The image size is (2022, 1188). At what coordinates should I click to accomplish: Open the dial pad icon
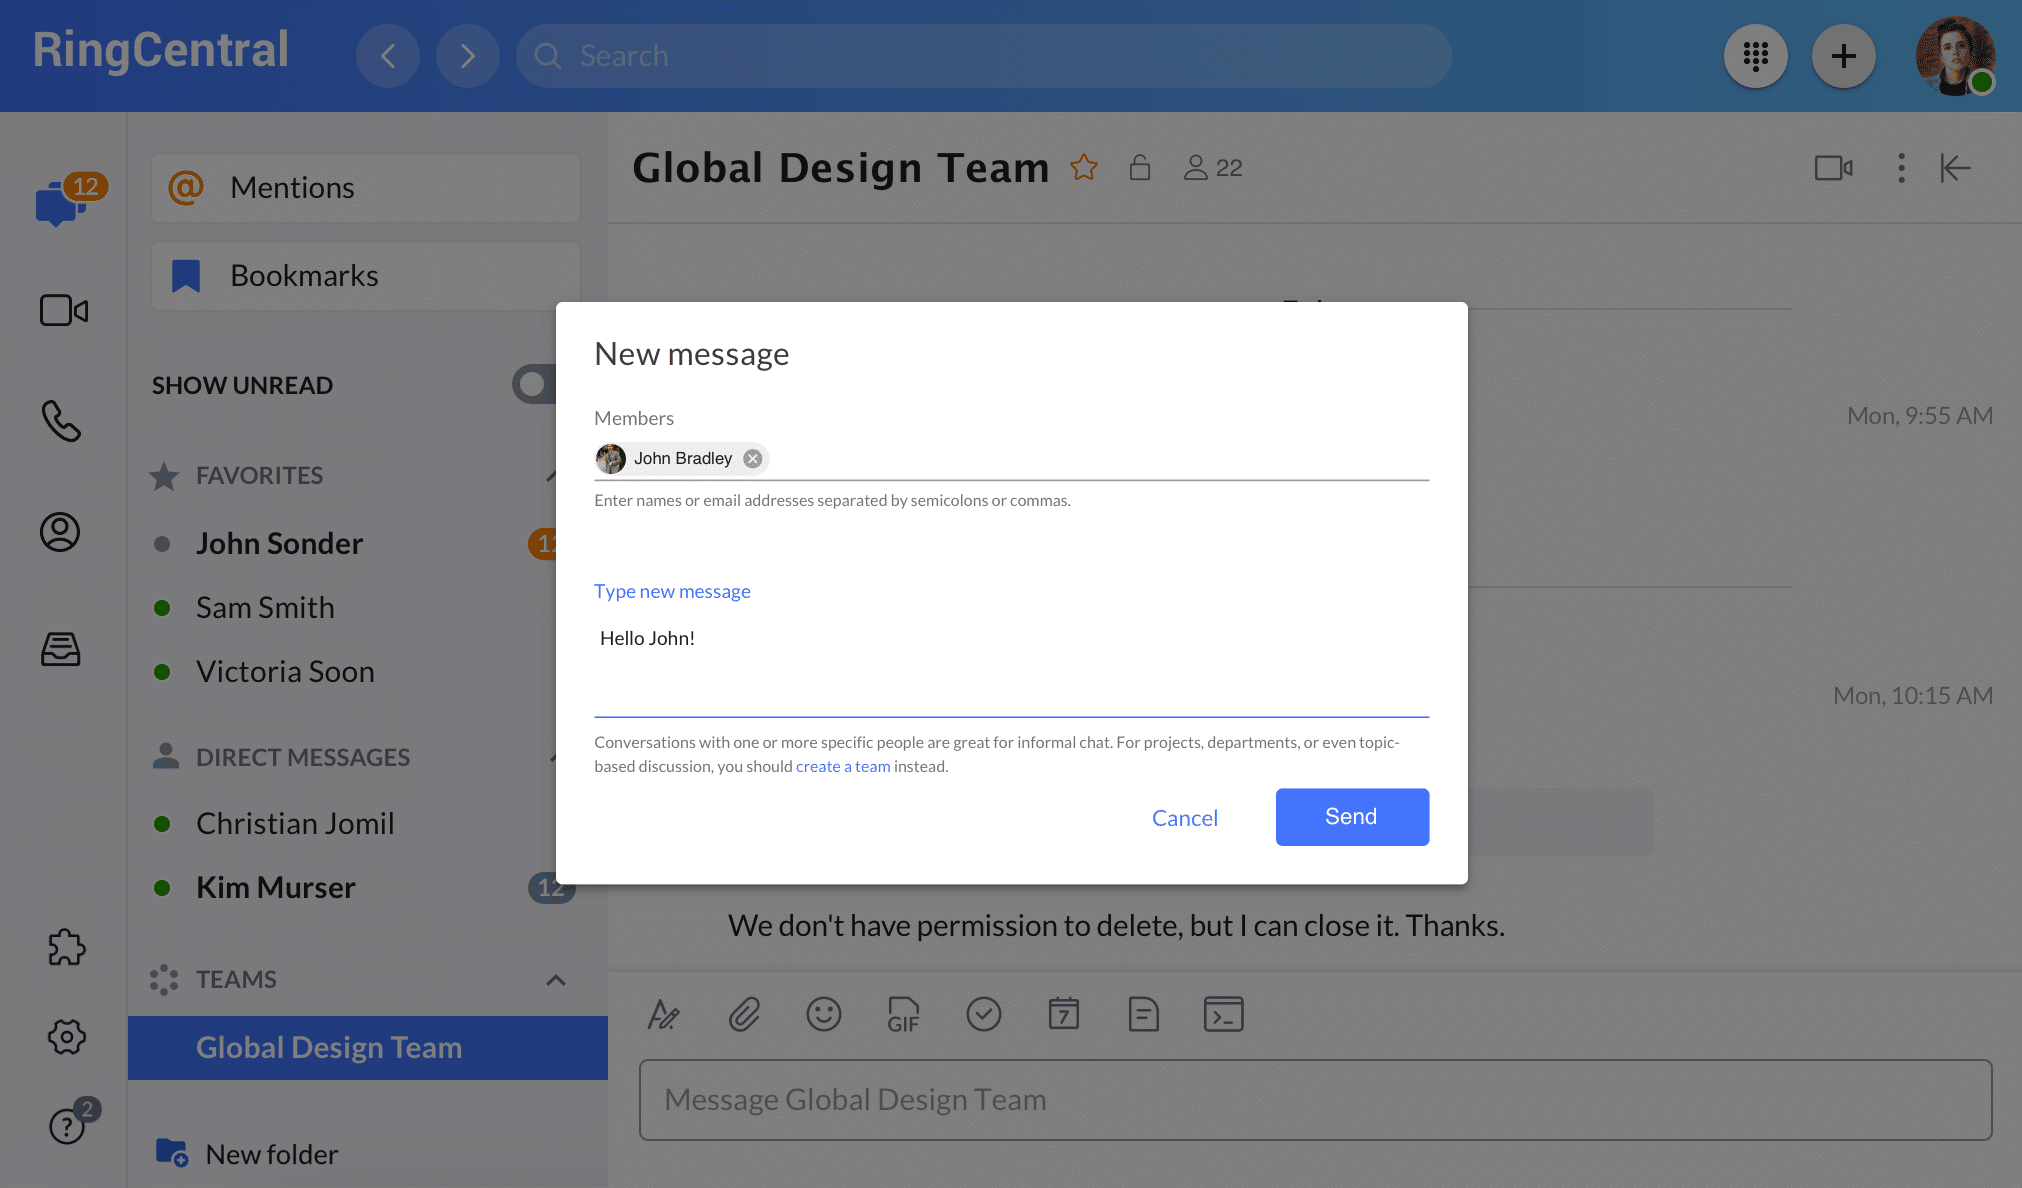click(x=1755, y=56)
